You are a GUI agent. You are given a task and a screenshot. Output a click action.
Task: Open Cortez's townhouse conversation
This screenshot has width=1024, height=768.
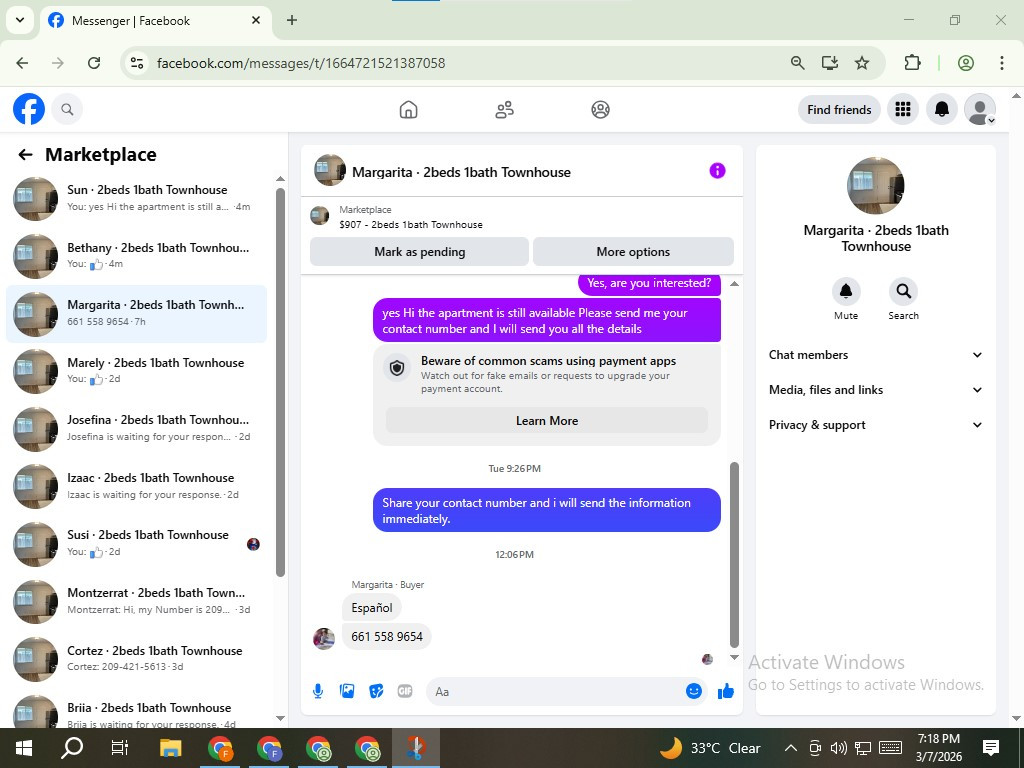coord(136,658)
